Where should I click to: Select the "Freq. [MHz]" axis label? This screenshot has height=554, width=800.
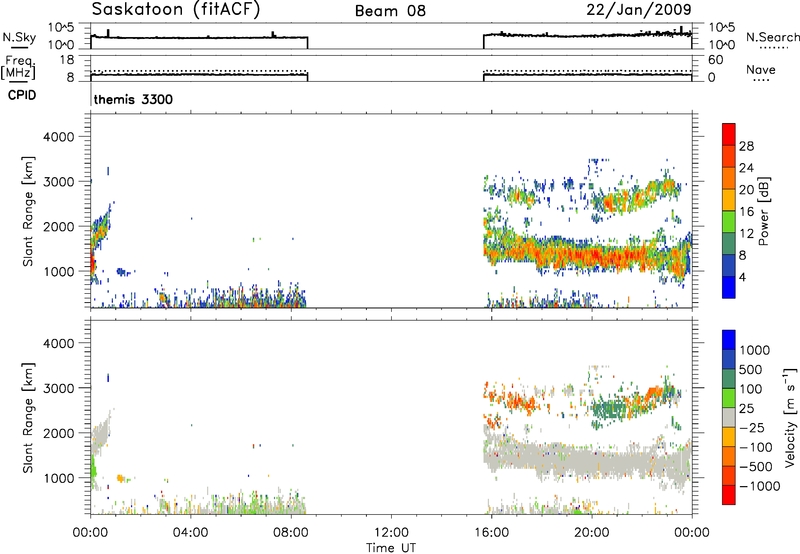click(19, 67)
